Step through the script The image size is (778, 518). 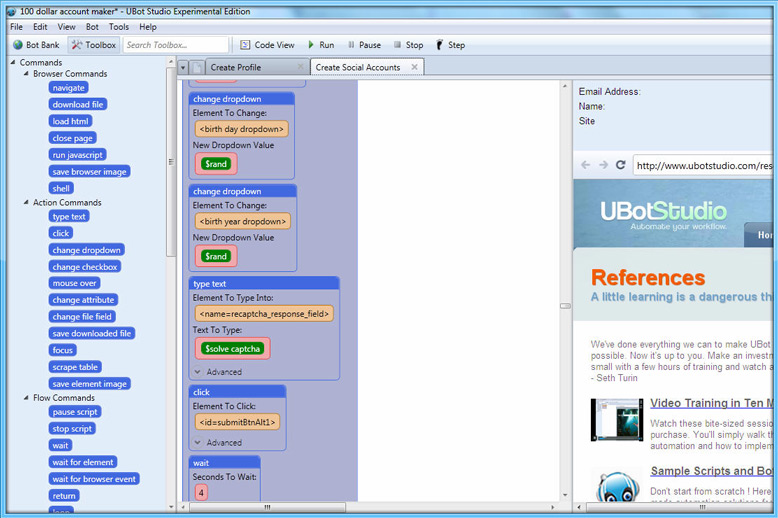451,45
